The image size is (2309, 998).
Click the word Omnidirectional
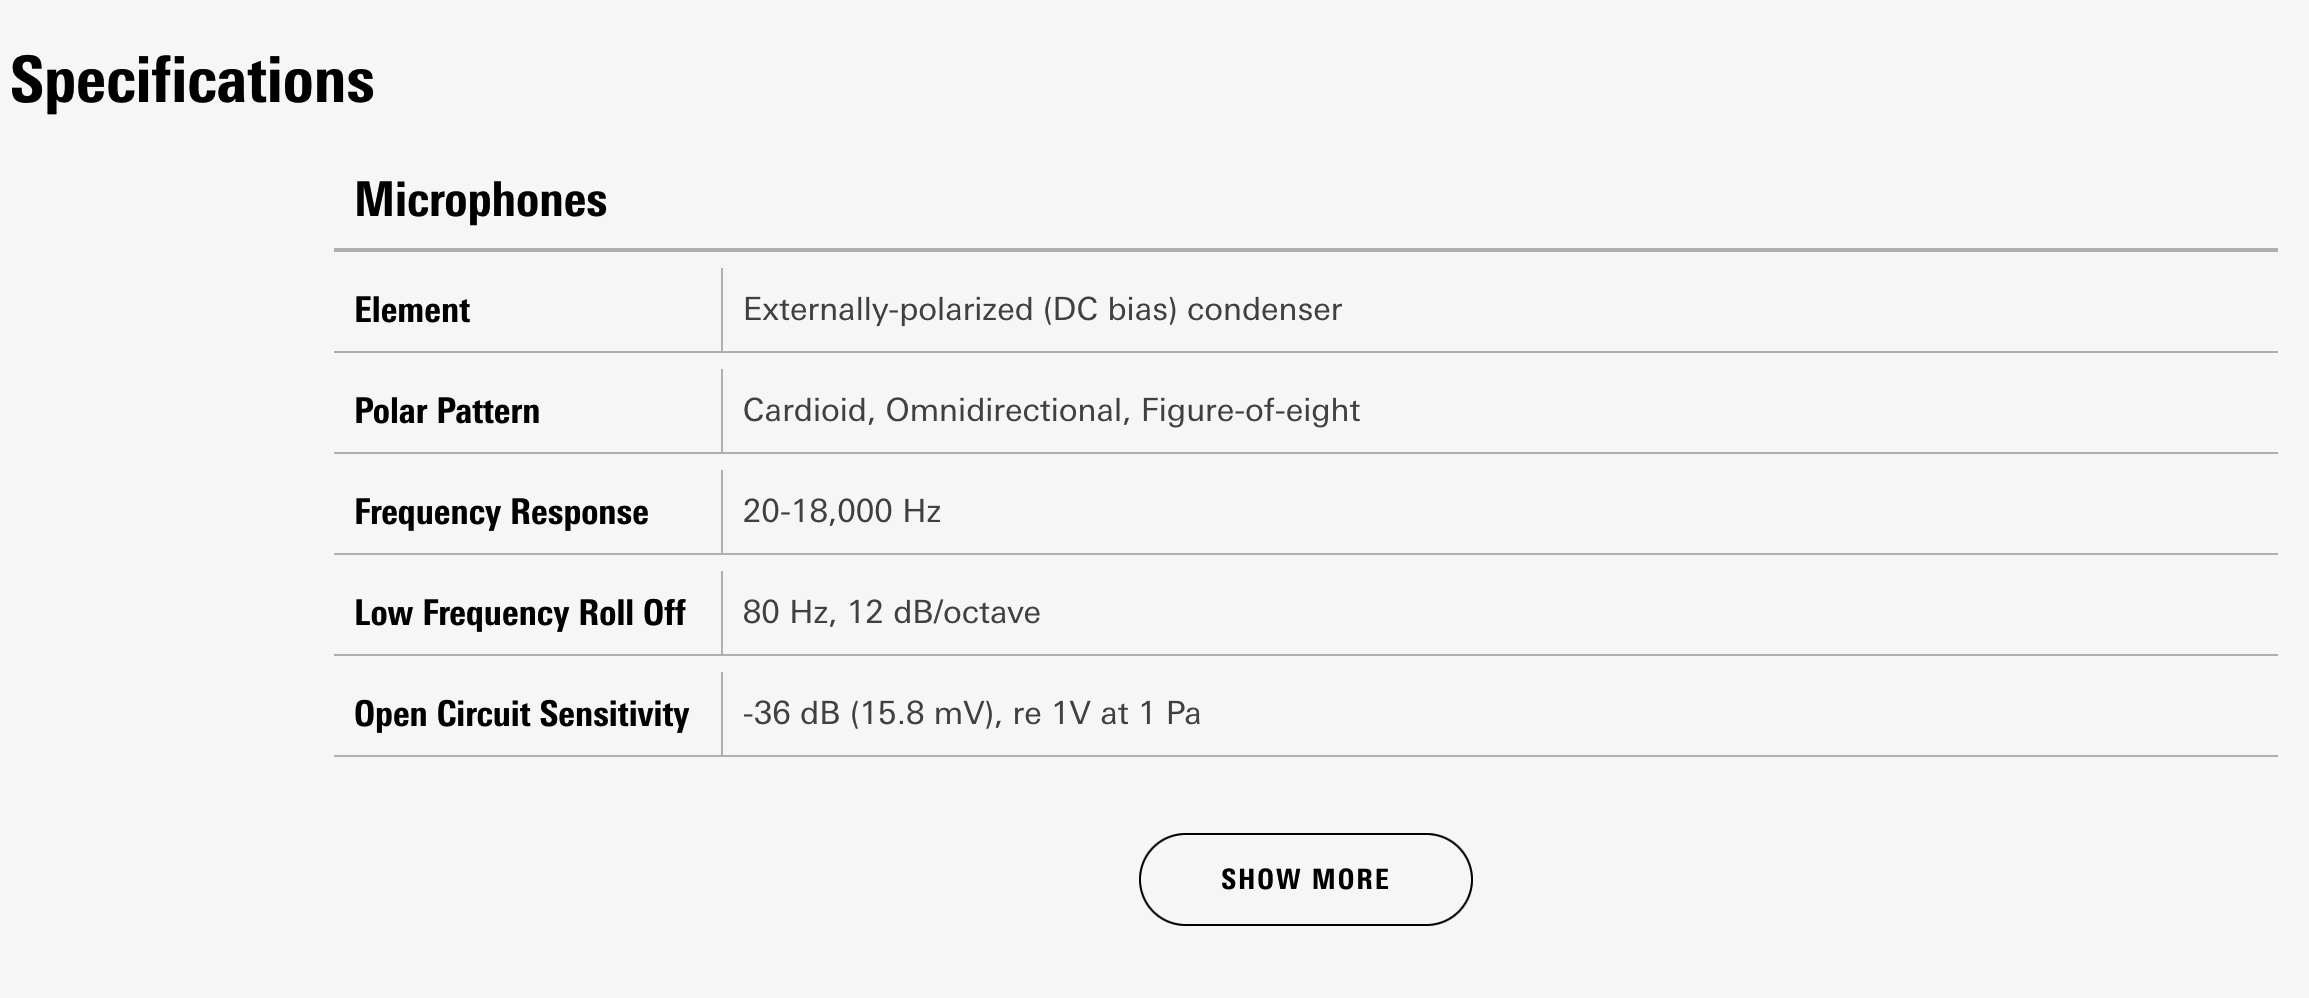(x=1003, y=411)
